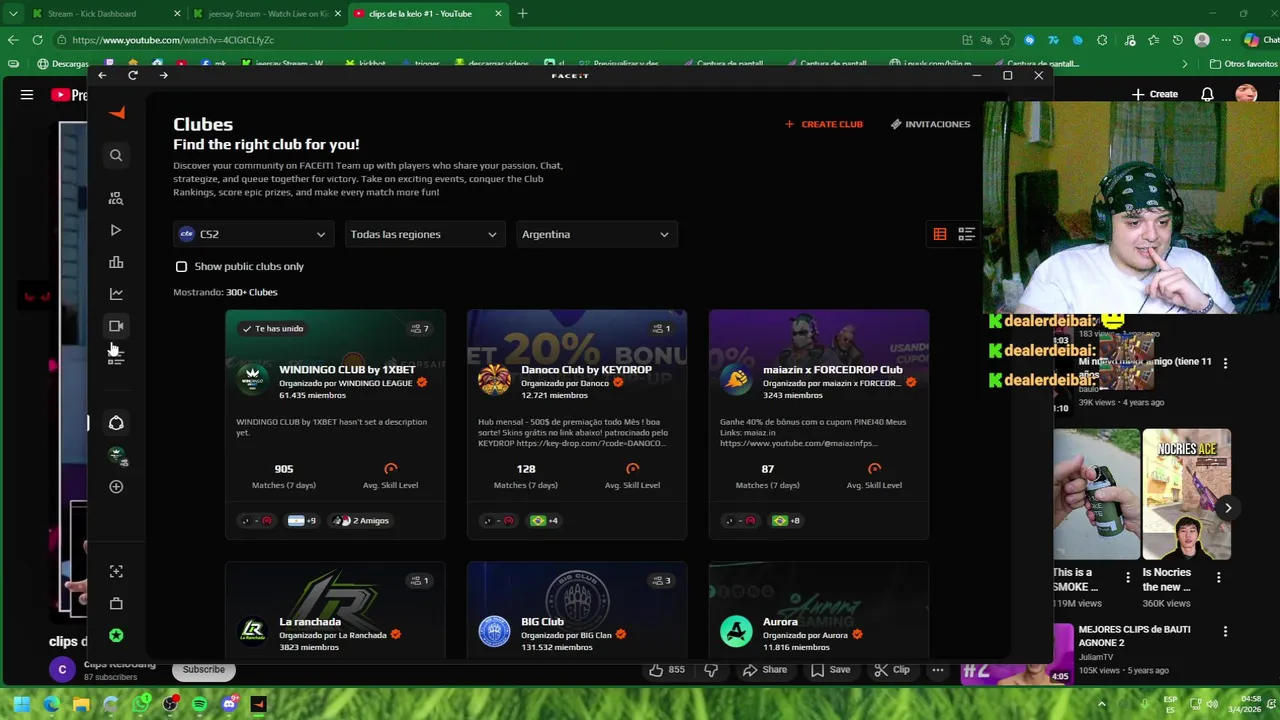Image resolution: width=1280 pixels, height=720 pixels.
Task: Click the focus frame icon in sidebar
Action: [116, 571]
